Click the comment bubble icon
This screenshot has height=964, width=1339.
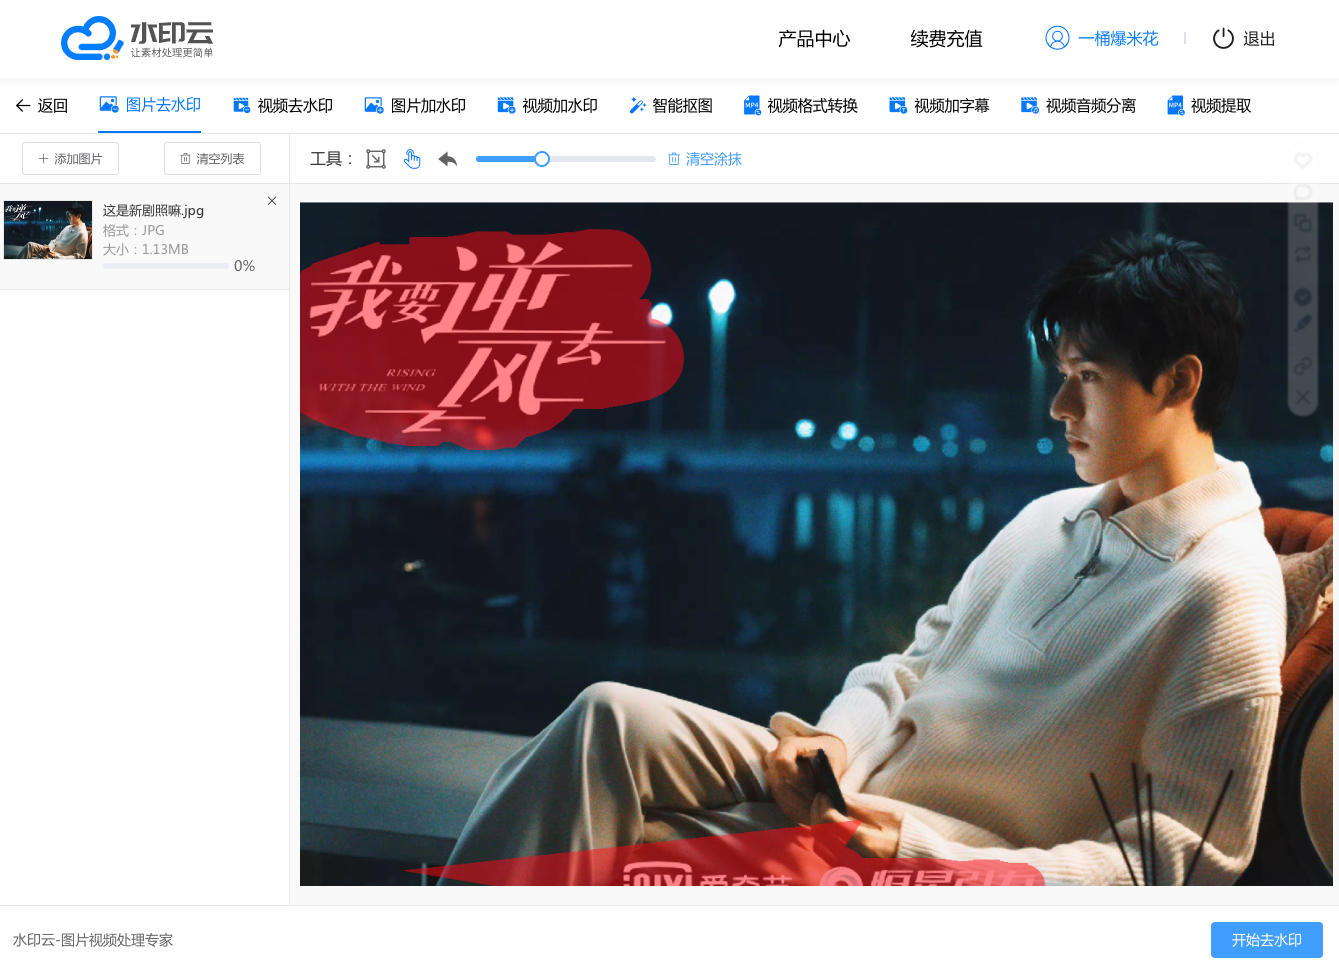click(1303, 192)
